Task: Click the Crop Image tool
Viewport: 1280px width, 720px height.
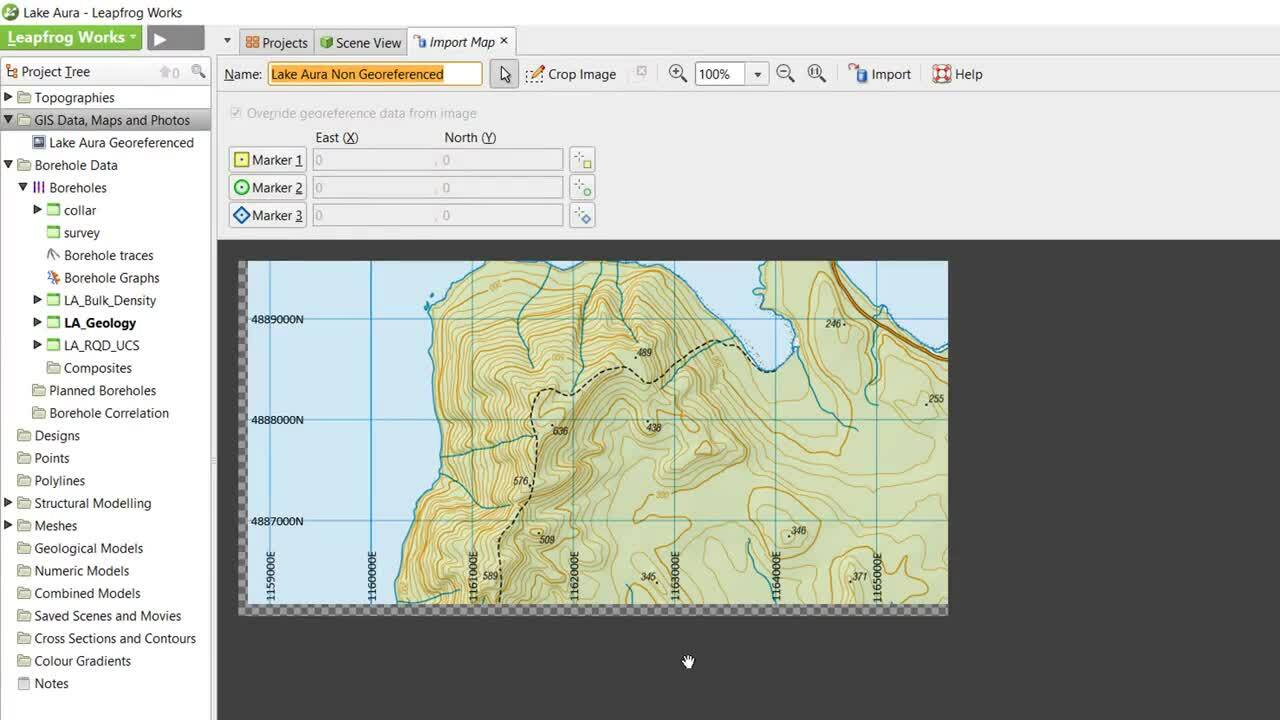Action: [571, 74]
